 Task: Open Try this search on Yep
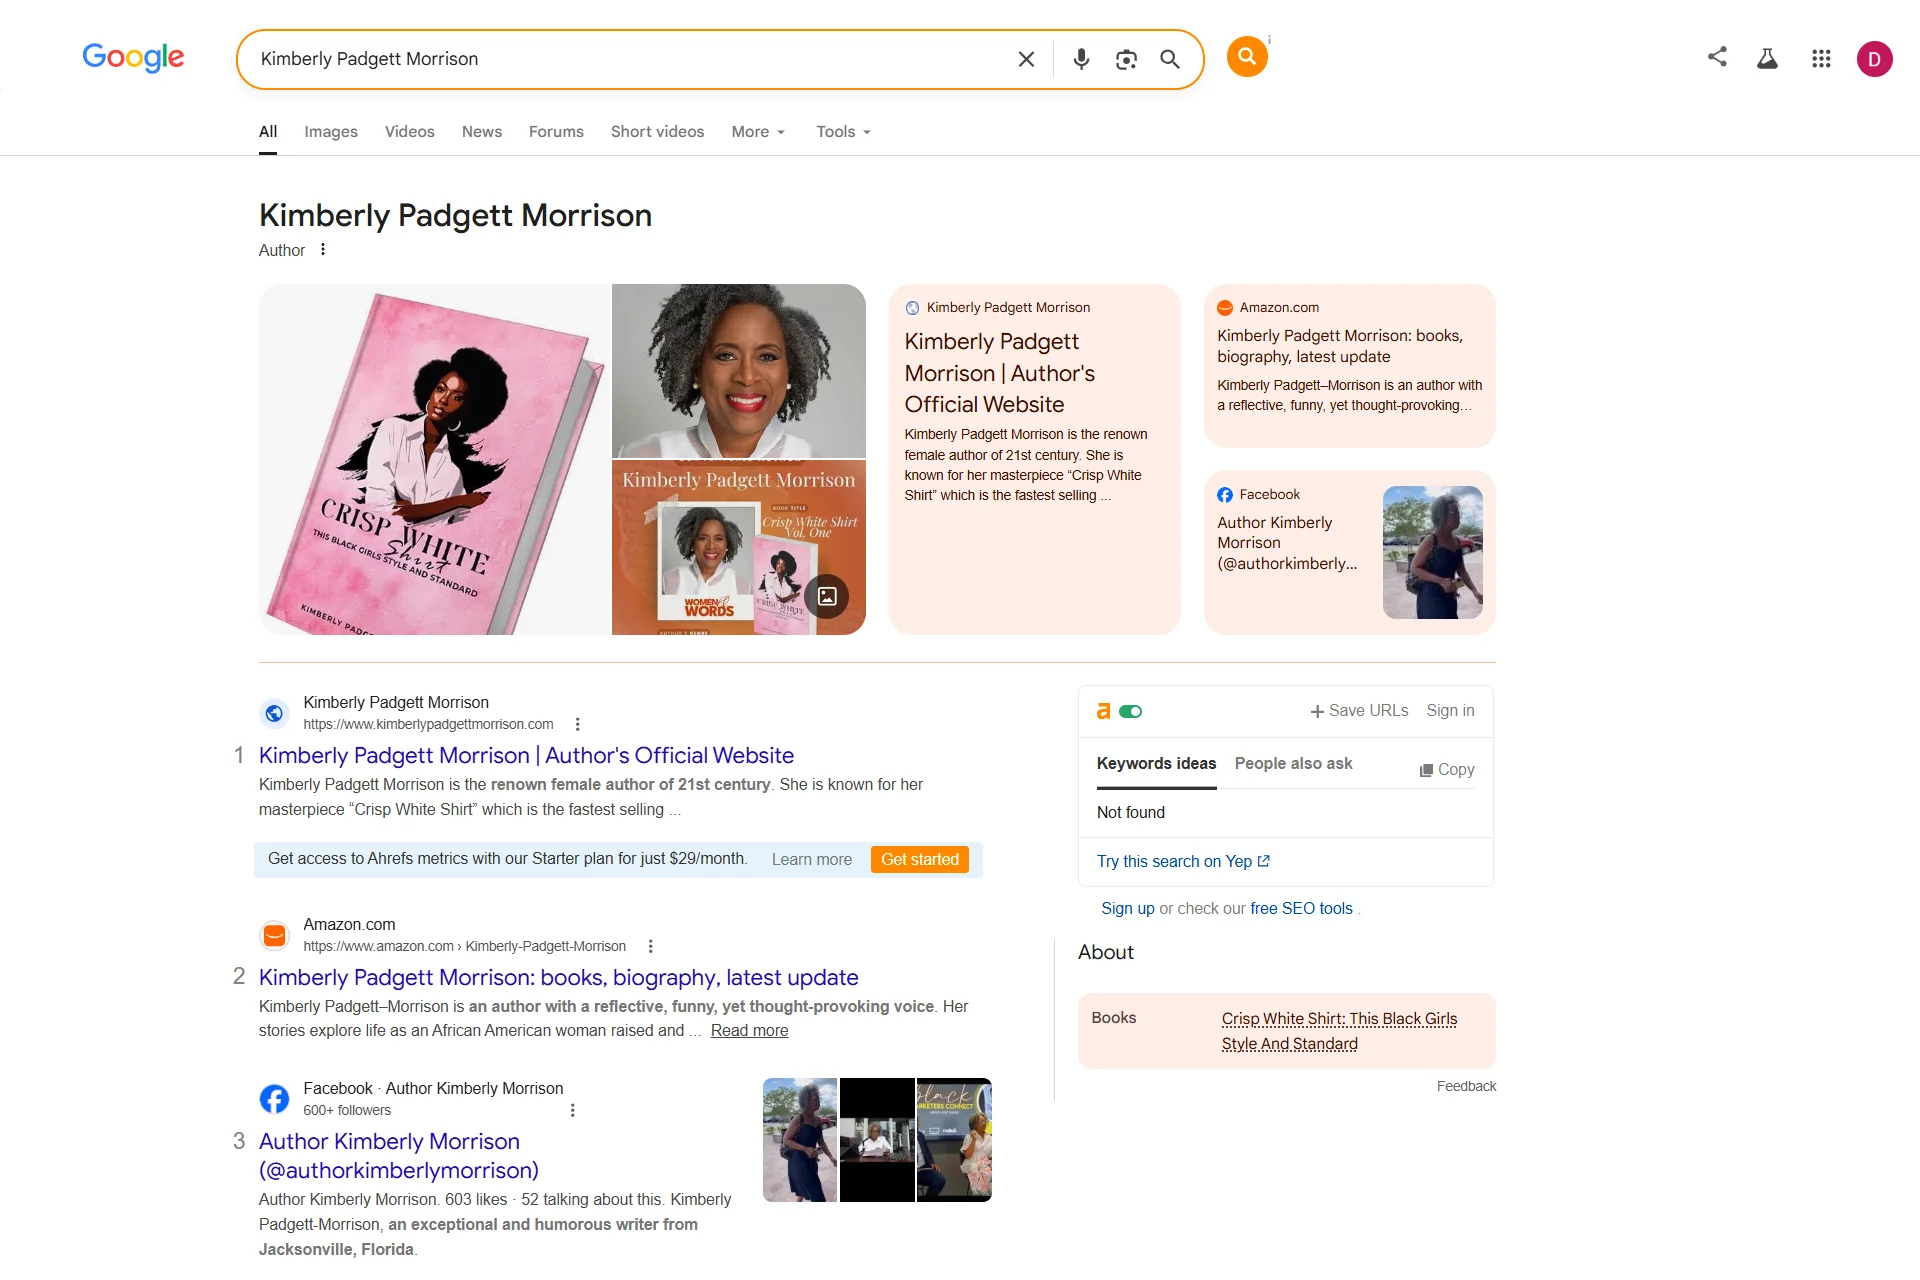1183,862
